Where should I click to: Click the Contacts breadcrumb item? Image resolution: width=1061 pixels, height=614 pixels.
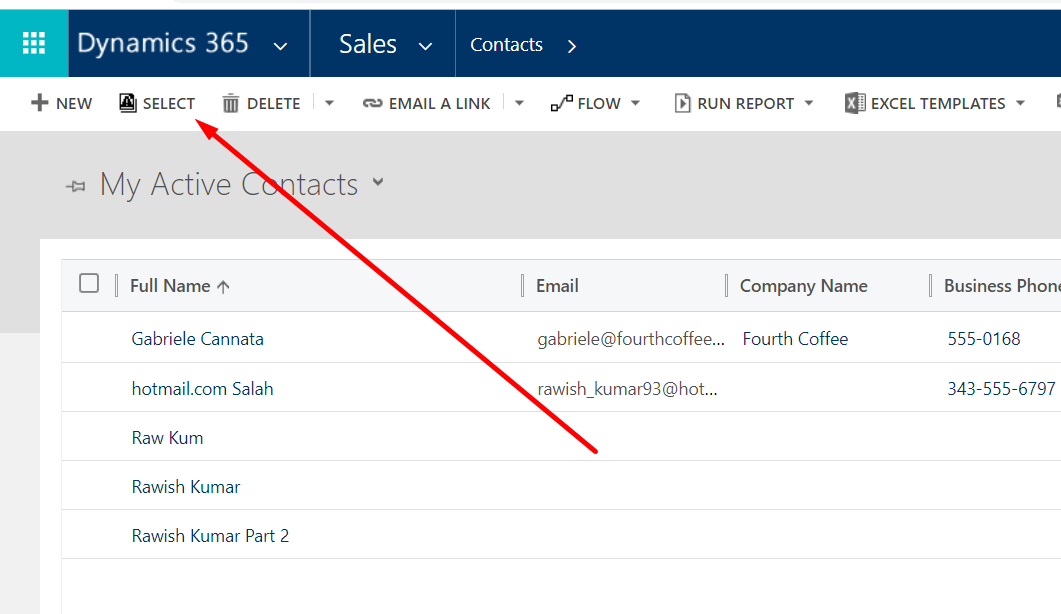506,45
